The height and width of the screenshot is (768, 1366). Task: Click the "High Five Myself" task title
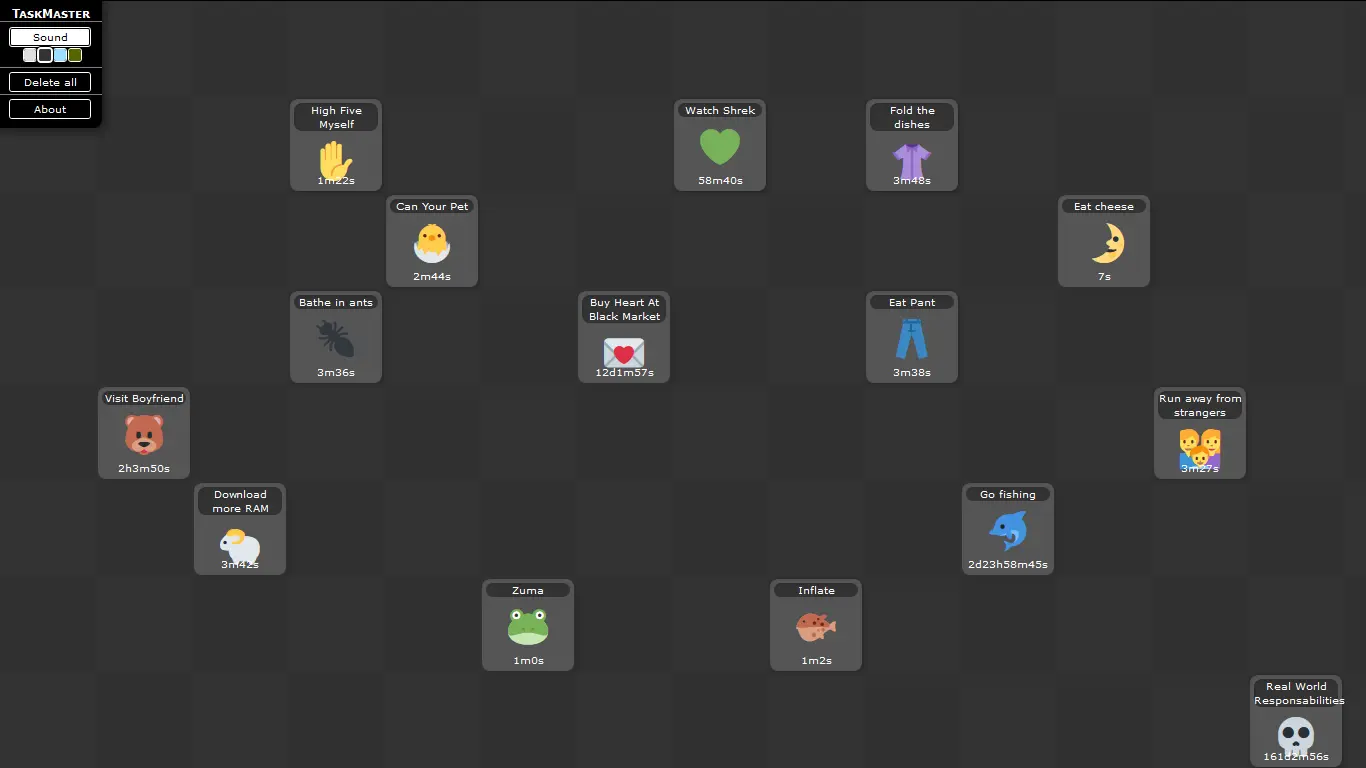pyautogui.click(x=336, y=117)
